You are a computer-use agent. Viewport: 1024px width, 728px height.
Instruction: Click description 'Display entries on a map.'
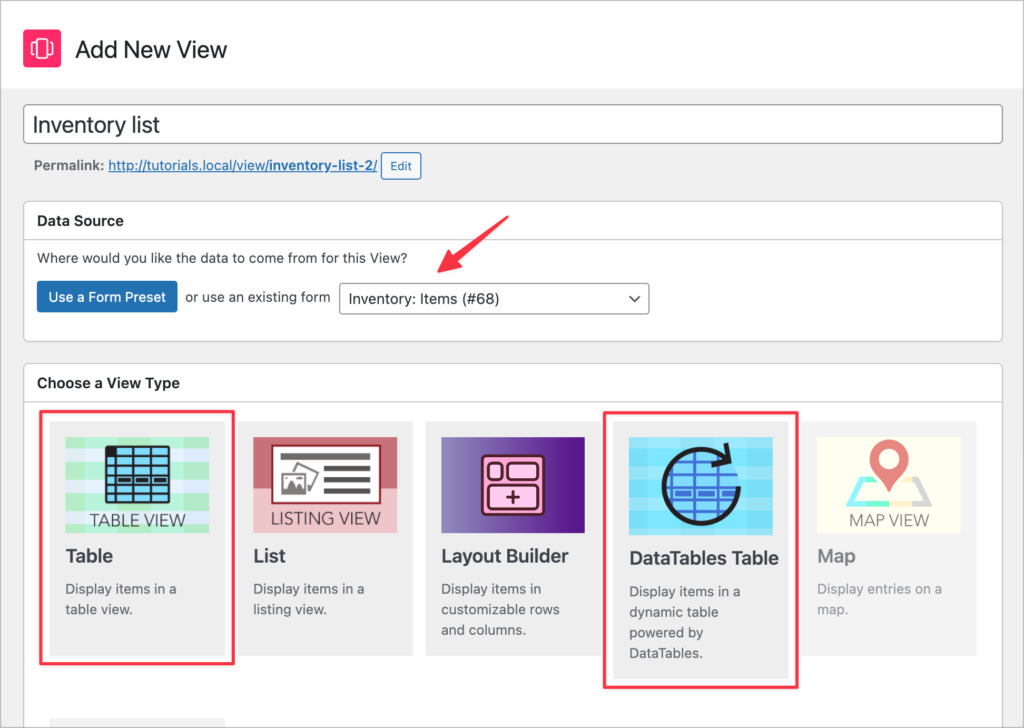tap(880, 599)
